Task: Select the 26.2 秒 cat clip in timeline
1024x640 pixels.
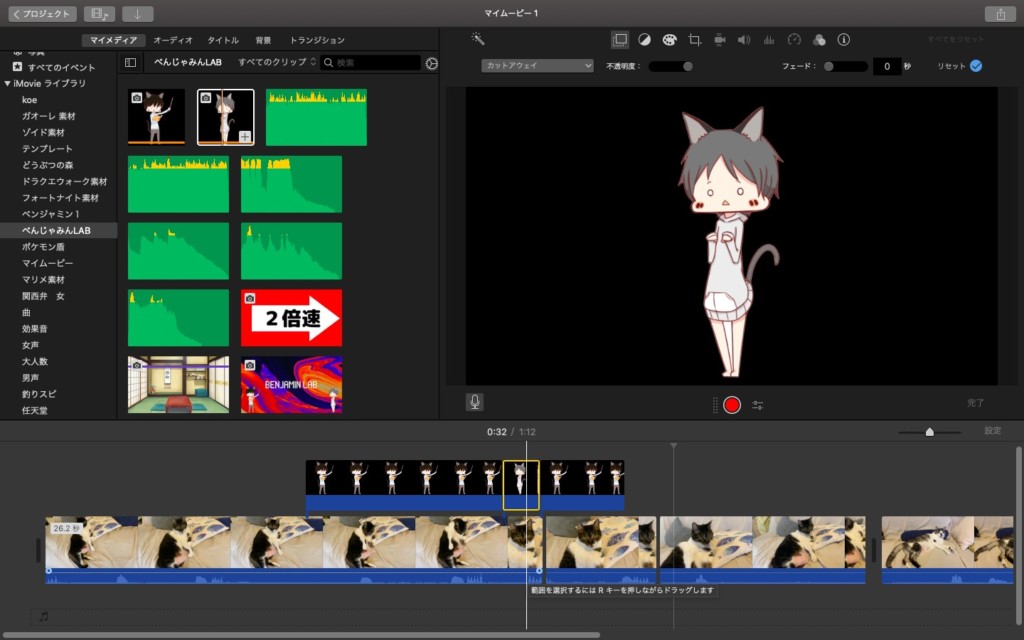Action: 294,549
